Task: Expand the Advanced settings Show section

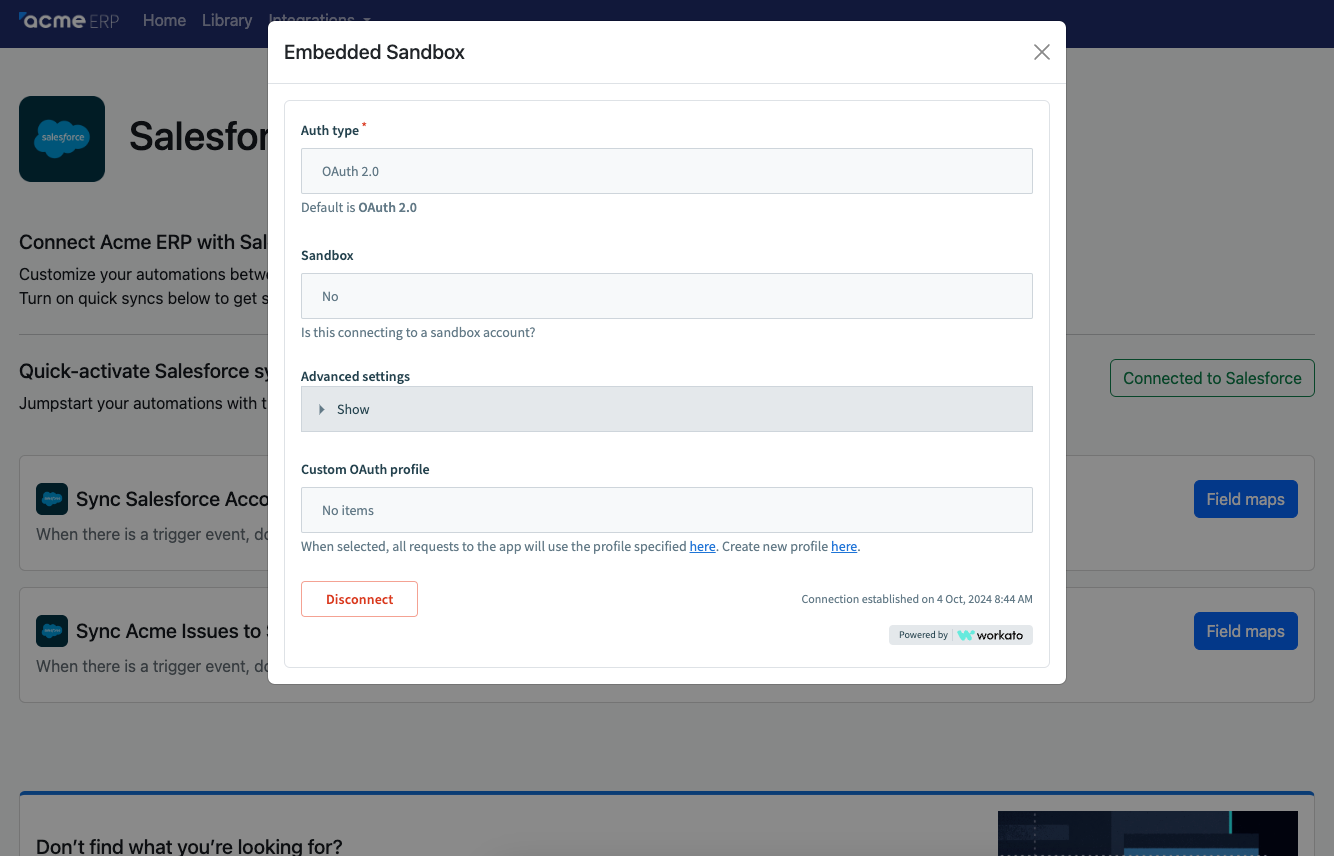Action: click(666, 409)
